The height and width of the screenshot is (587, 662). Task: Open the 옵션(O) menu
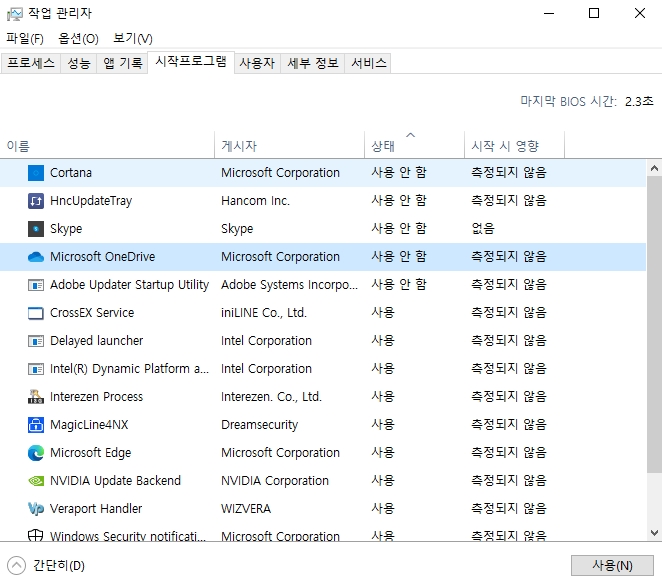(78, 38)
